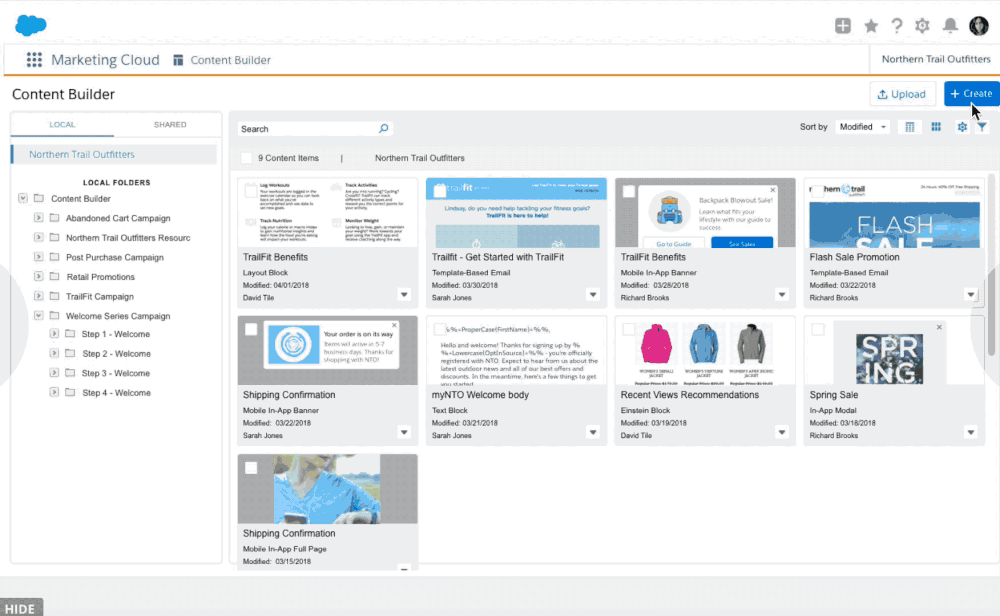Screen dimensions: 1000x616
Task: Toggle the select-all content items checkbox
Action: pos(246,158)
